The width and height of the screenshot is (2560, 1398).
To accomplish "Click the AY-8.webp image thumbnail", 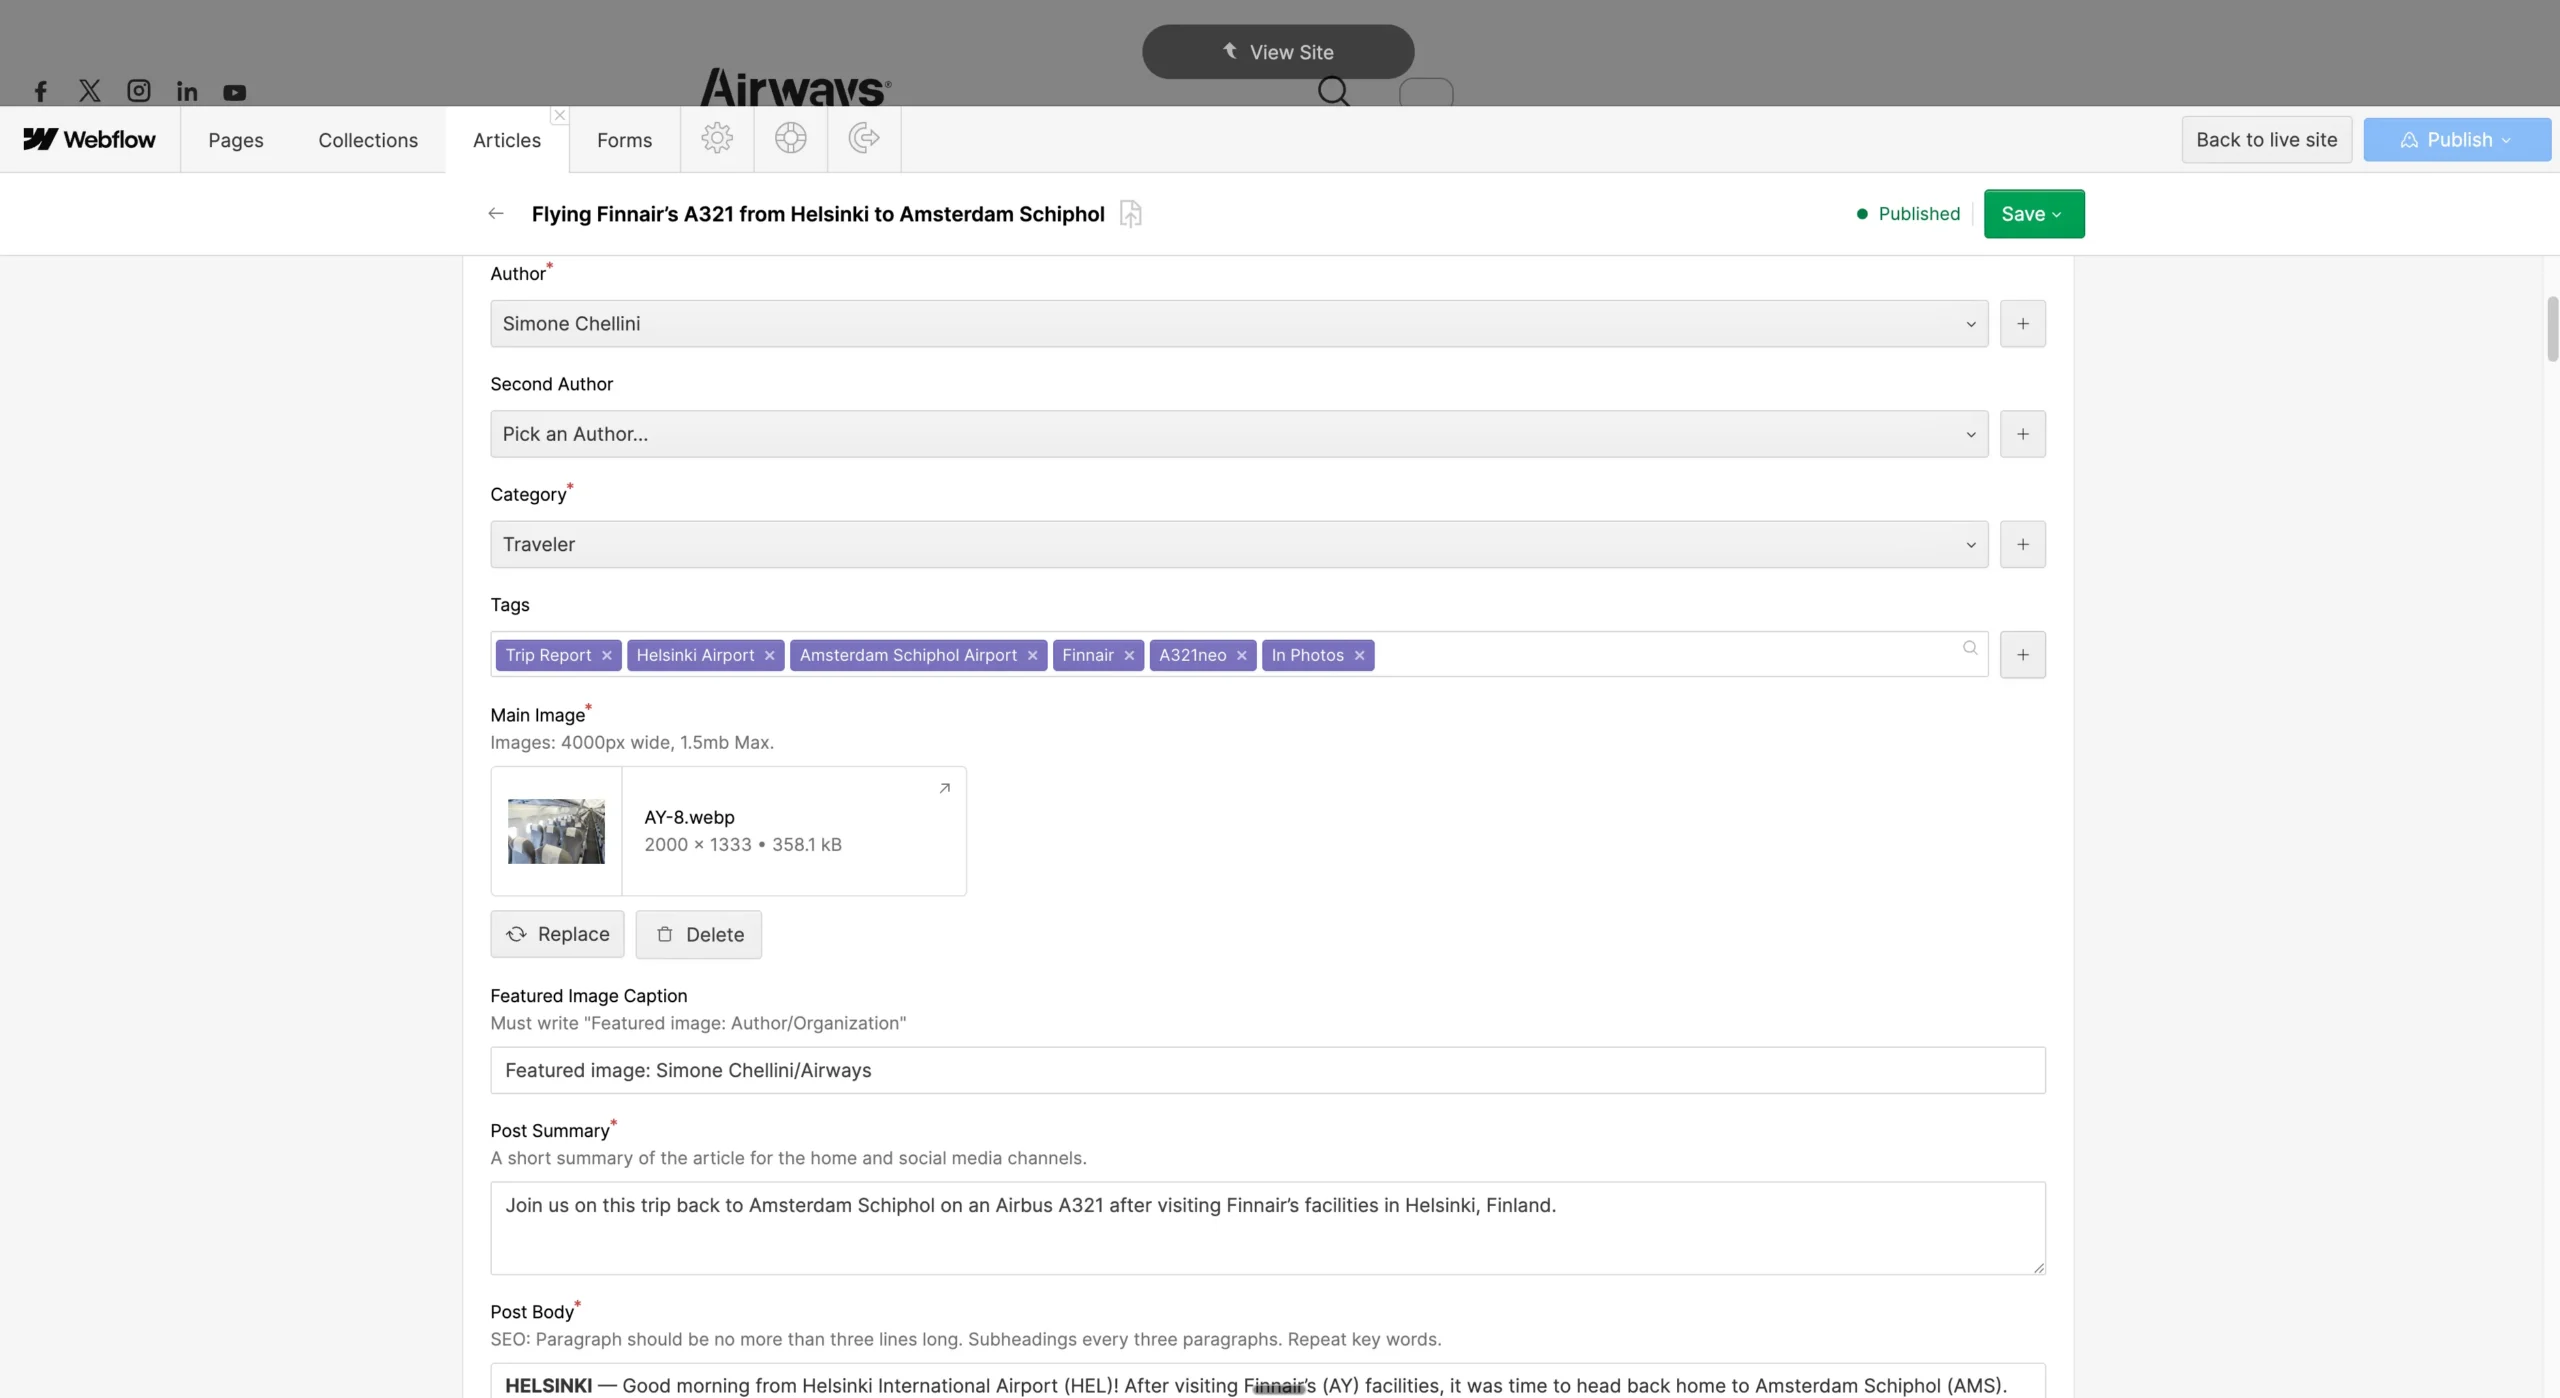I will 556,831.
